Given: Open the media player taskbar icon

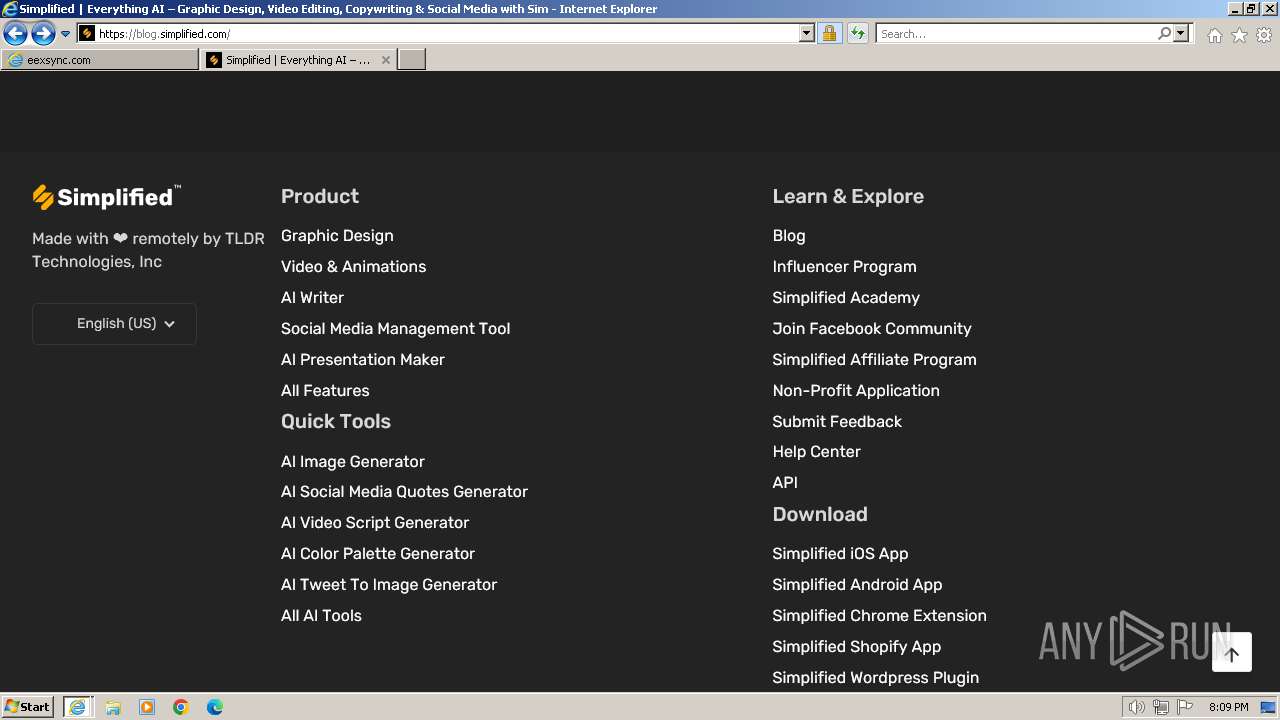Looking at the screenshot, I should point(147,707).
